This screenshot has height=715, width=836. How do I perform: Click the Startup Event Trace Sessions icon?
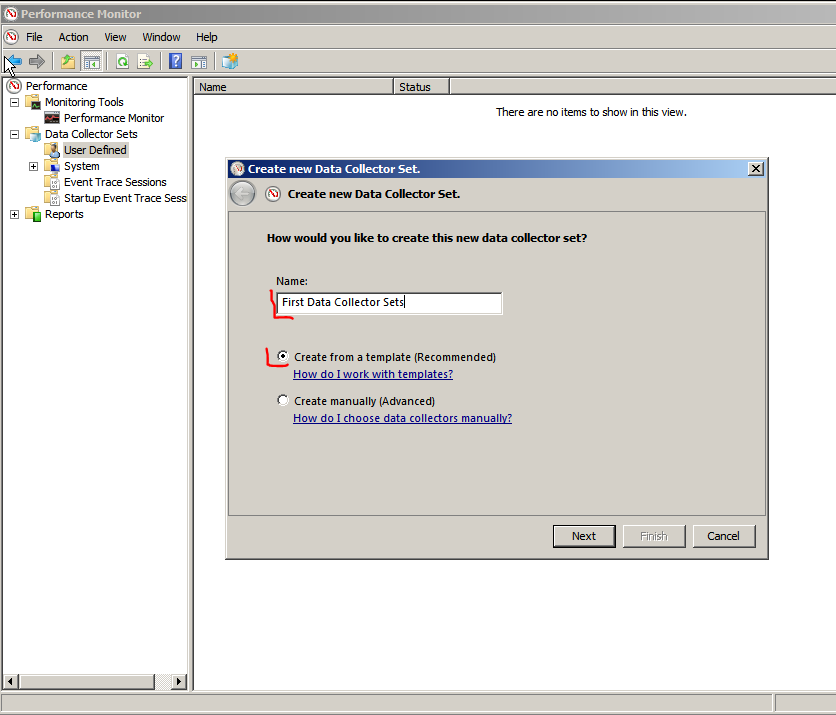tap(52, 198)
